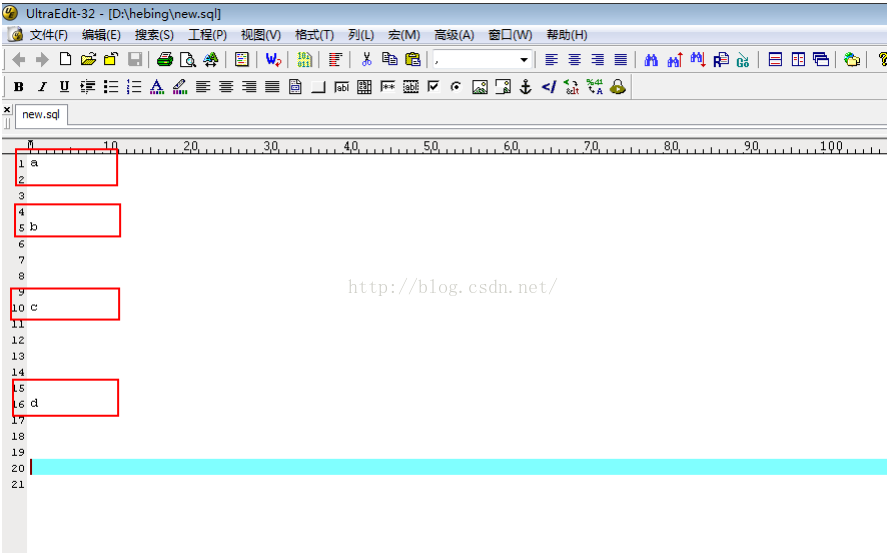Image resolution: width=887 pixels, height=553 pixels.
Task: Open Find with the plain binoculars icon
Action: tap(651, 60)
